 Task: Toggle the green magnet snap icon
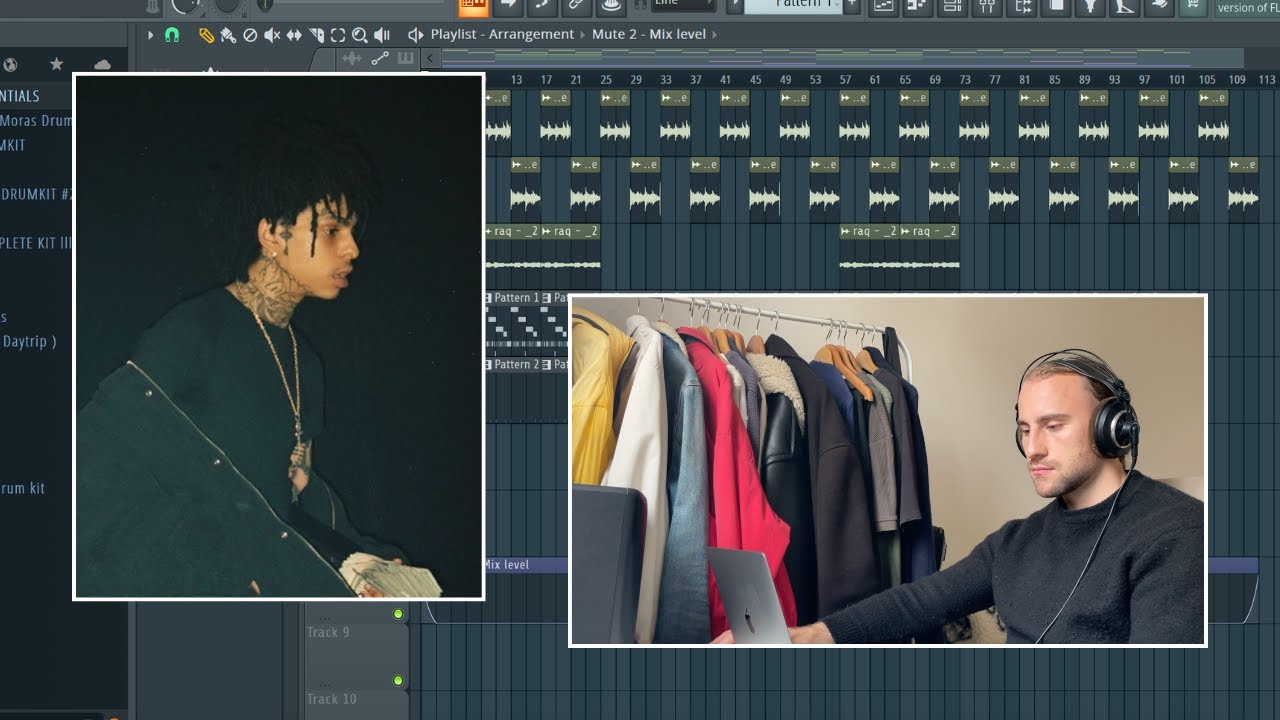click(172, 35)
